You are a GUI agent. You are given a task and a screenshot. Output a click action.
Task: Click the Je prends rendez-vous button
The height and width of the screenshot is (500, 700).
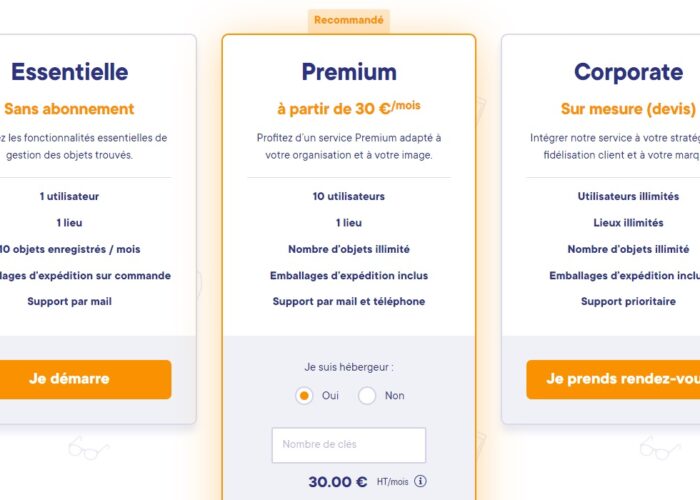tap(613, 379)
